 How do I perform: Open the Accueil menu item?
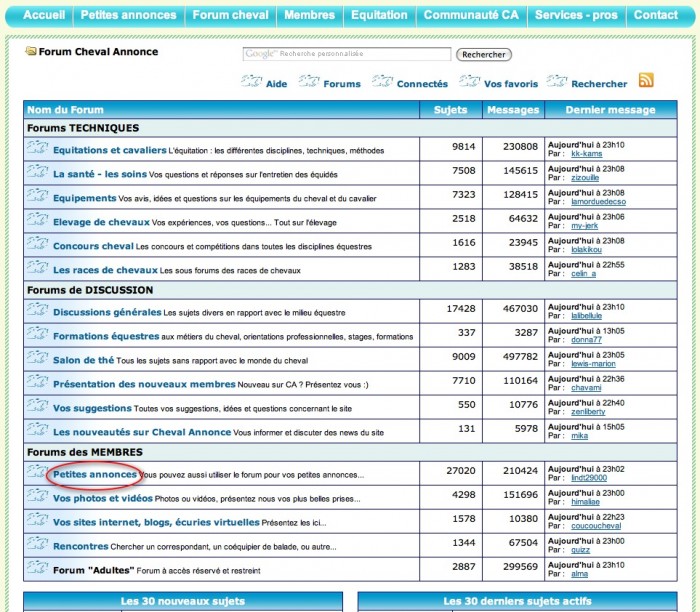[44, 15]
